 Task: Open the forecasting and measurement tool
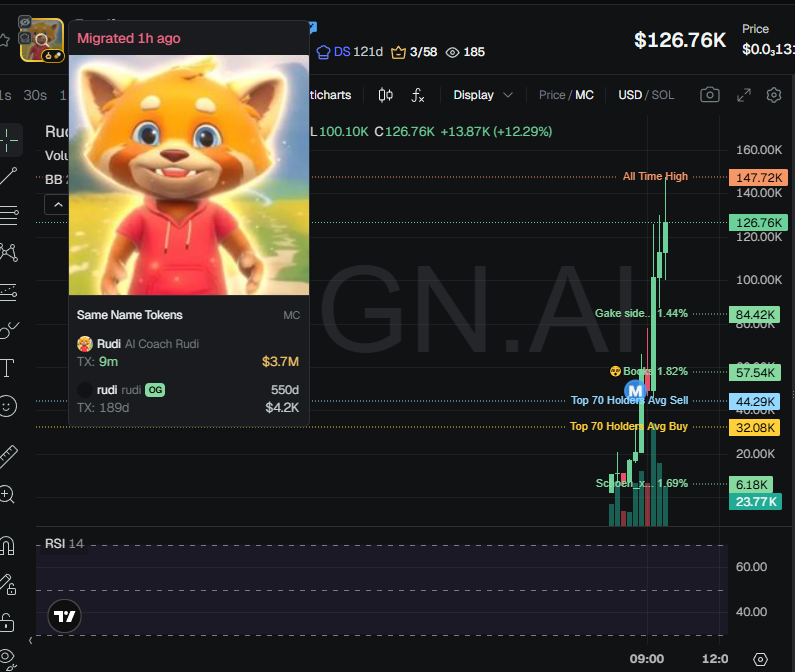click(9, 292)
